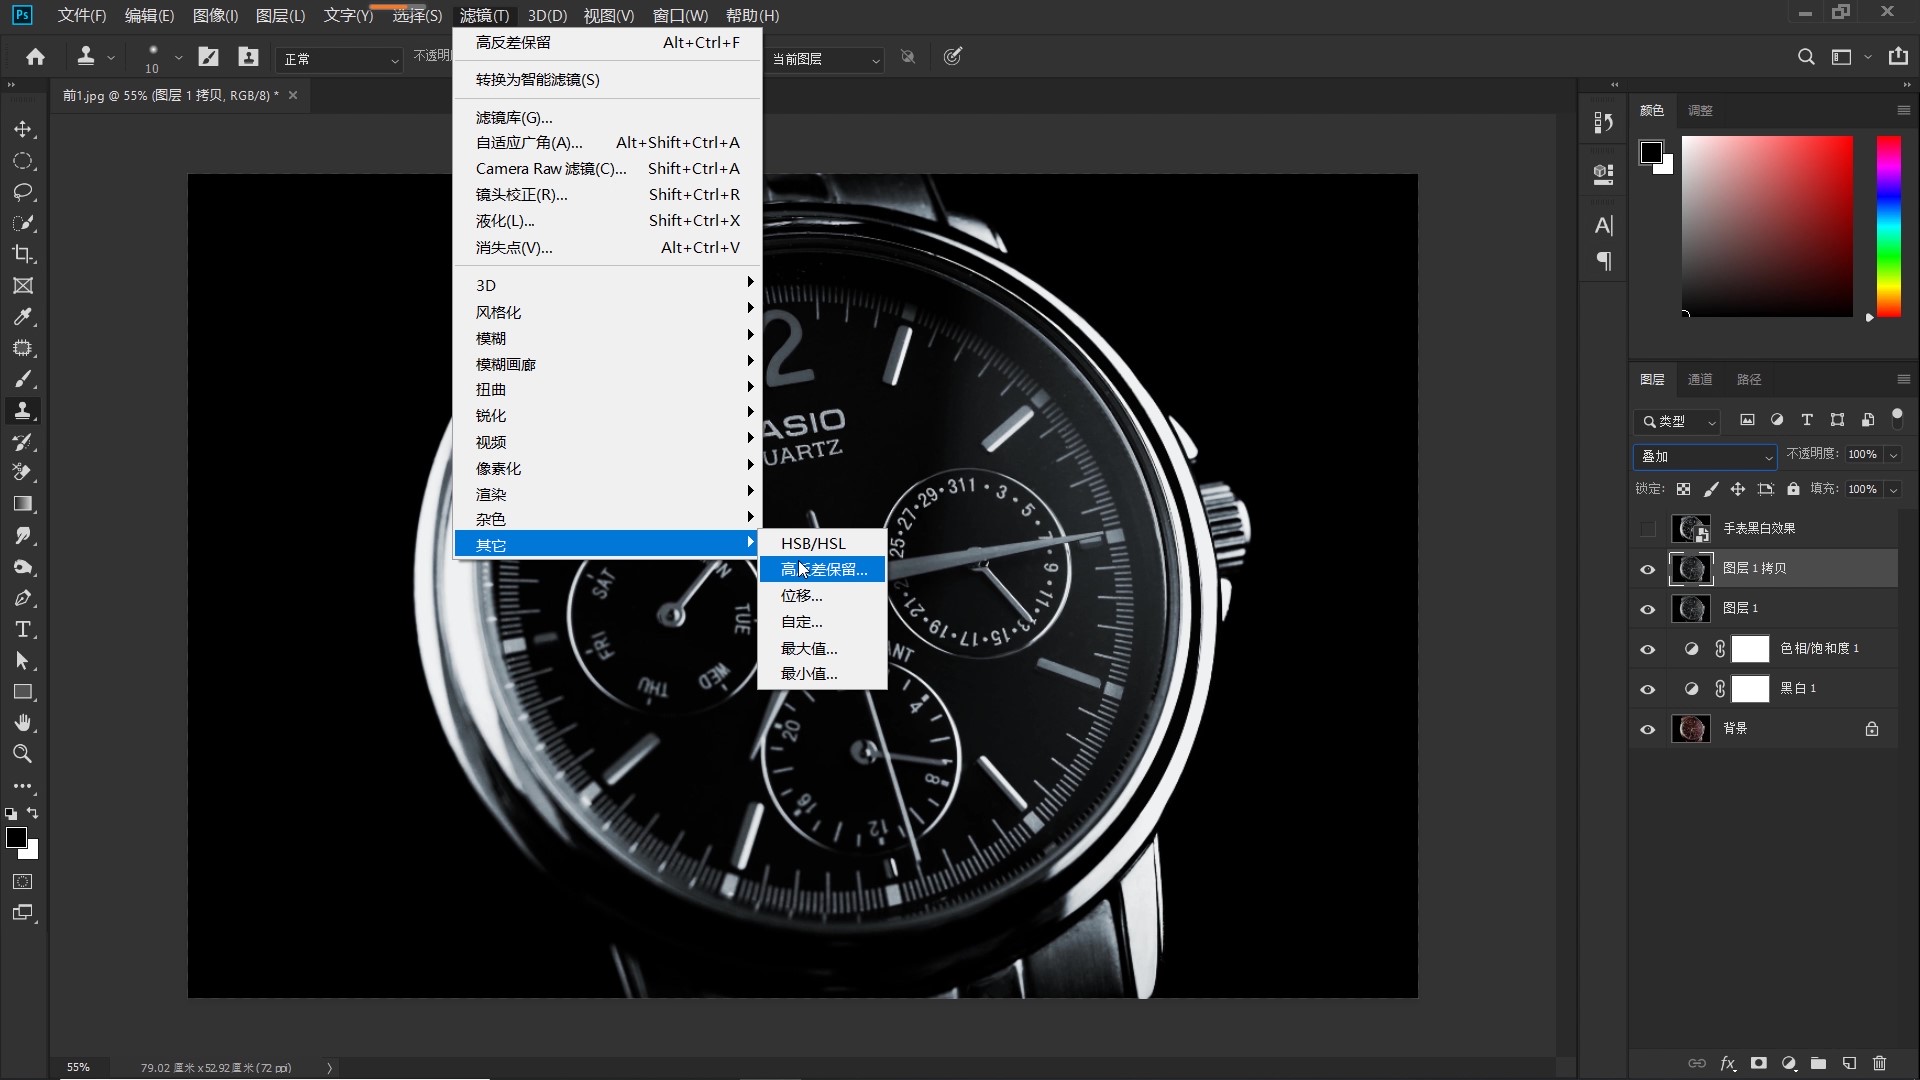The width and height of the screenshot is (1920, 1080).
Task: Show the 手表黑白效果 layer
Action: [1648, 528]
